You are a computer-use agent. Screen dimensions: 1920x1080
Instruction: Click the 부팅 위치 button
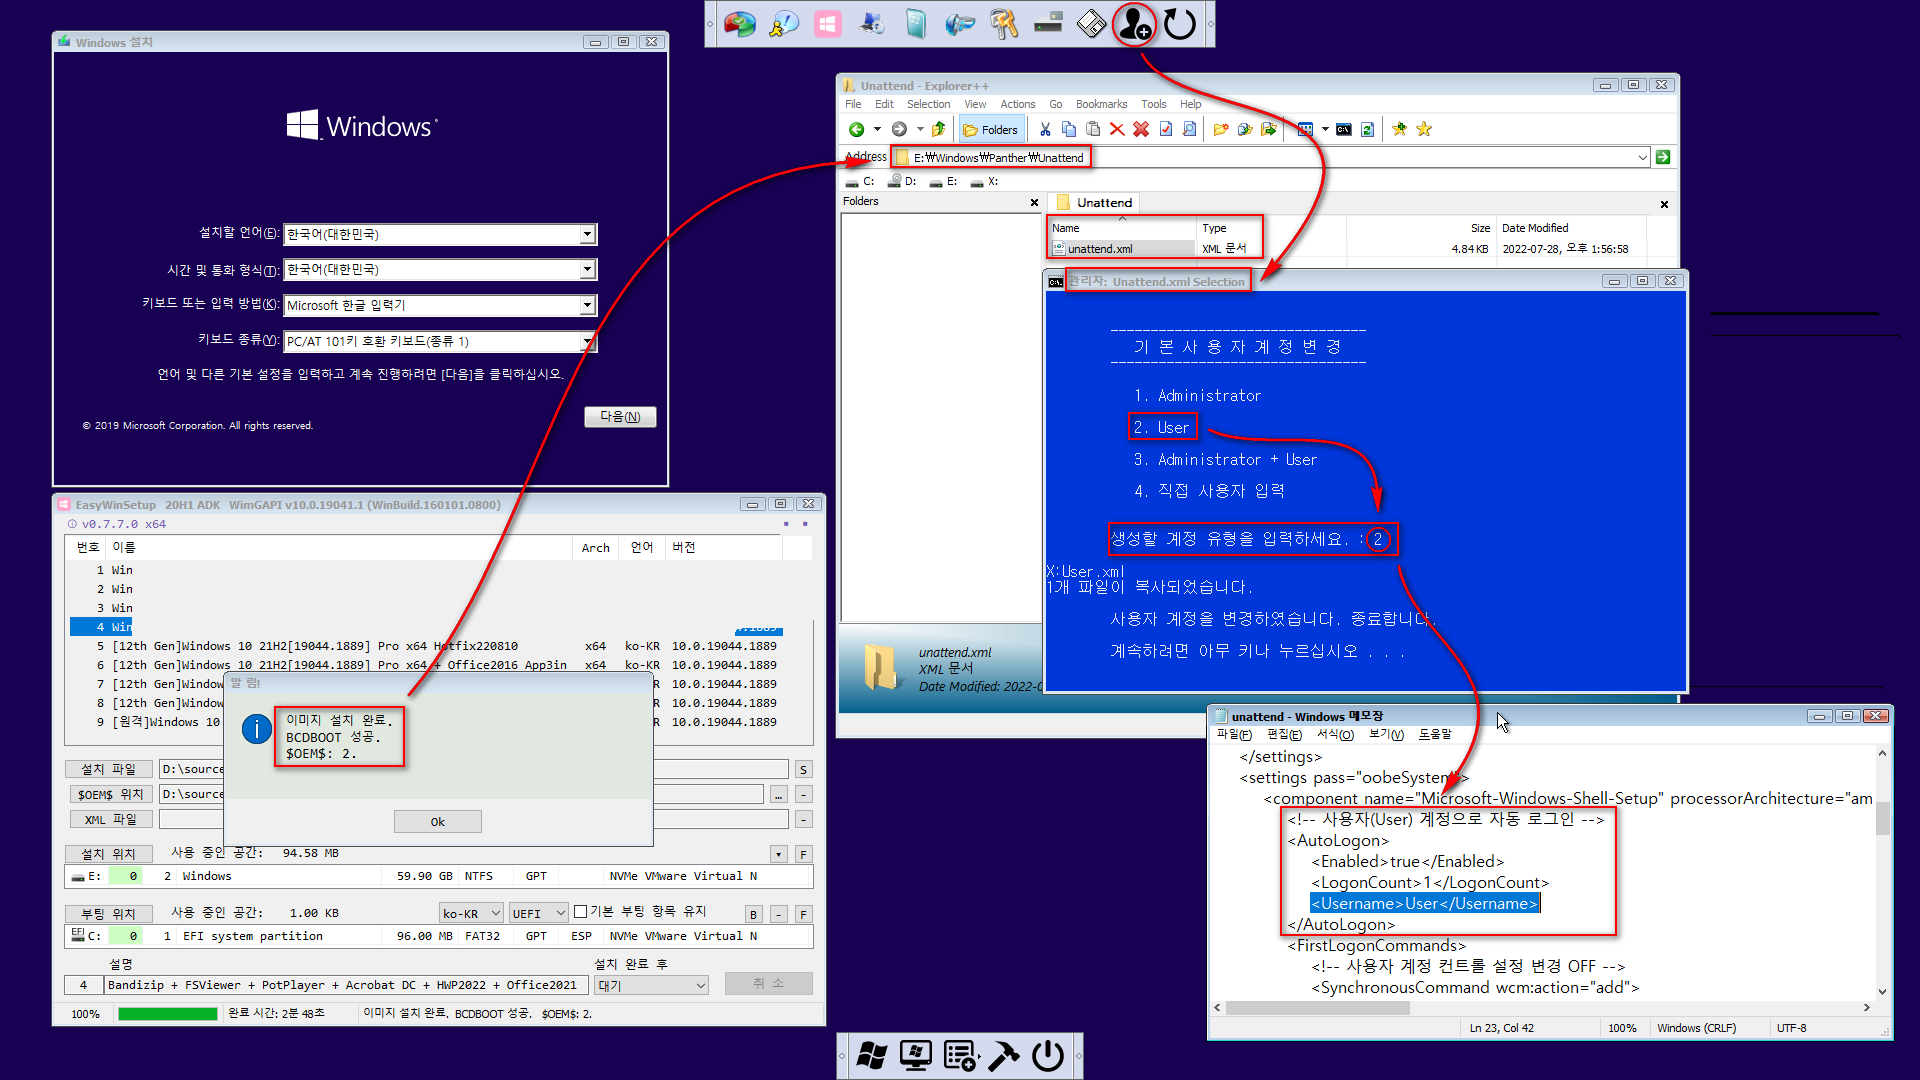(x=109, y=913)
